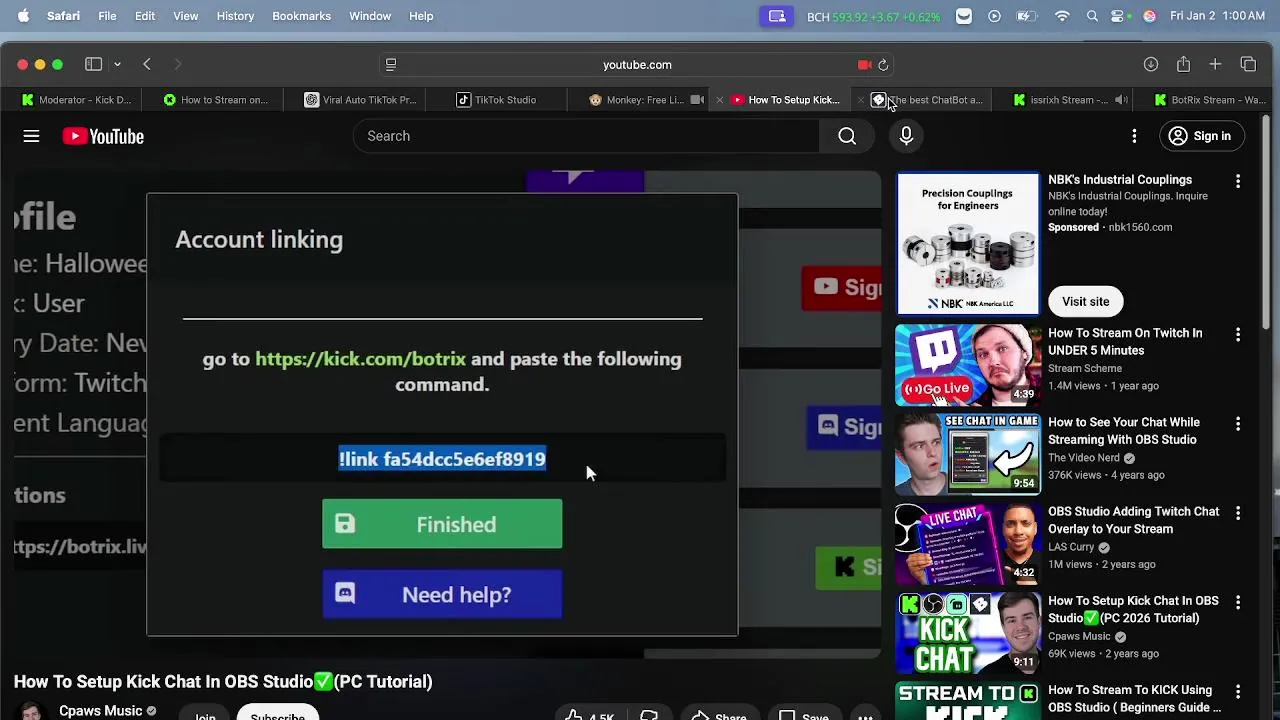
Task: Expand the sidebar tab group dropdown arrow
Action: point(117,64)
